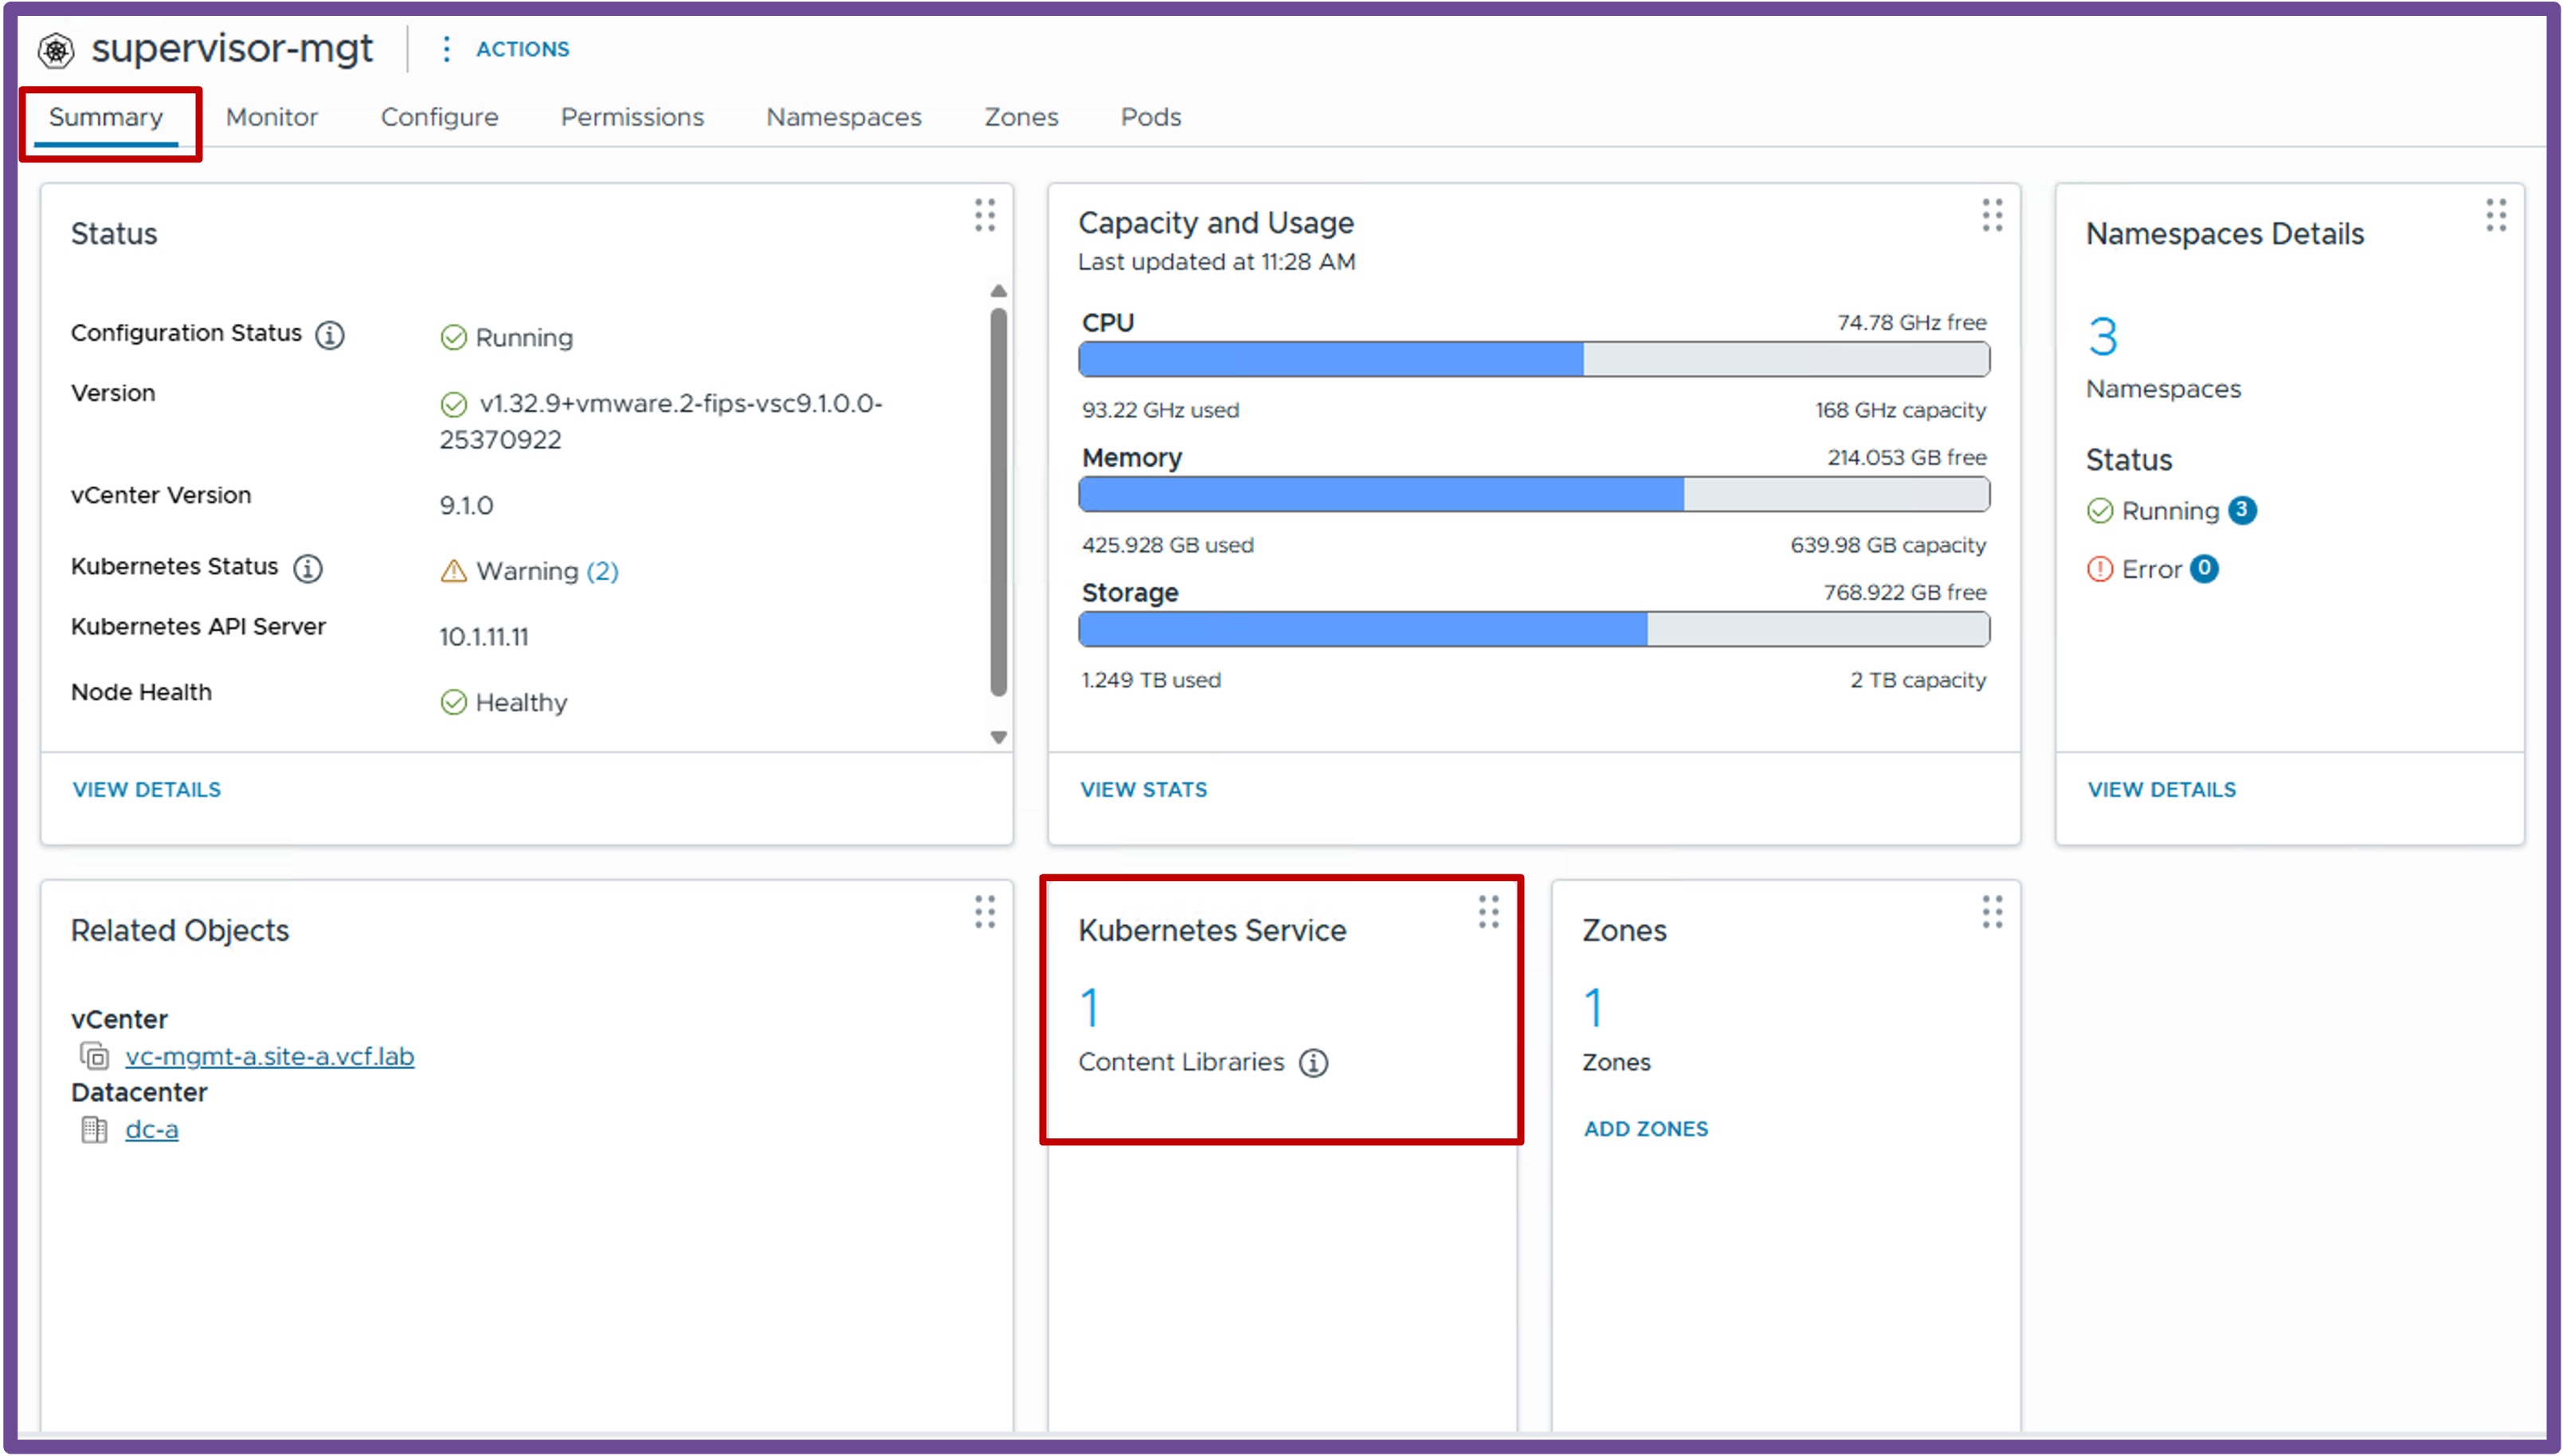This screenshot has height=1456, width=2563.
Task: Click the Status card scroll up arrow
Action: click(x=998, y=291)
